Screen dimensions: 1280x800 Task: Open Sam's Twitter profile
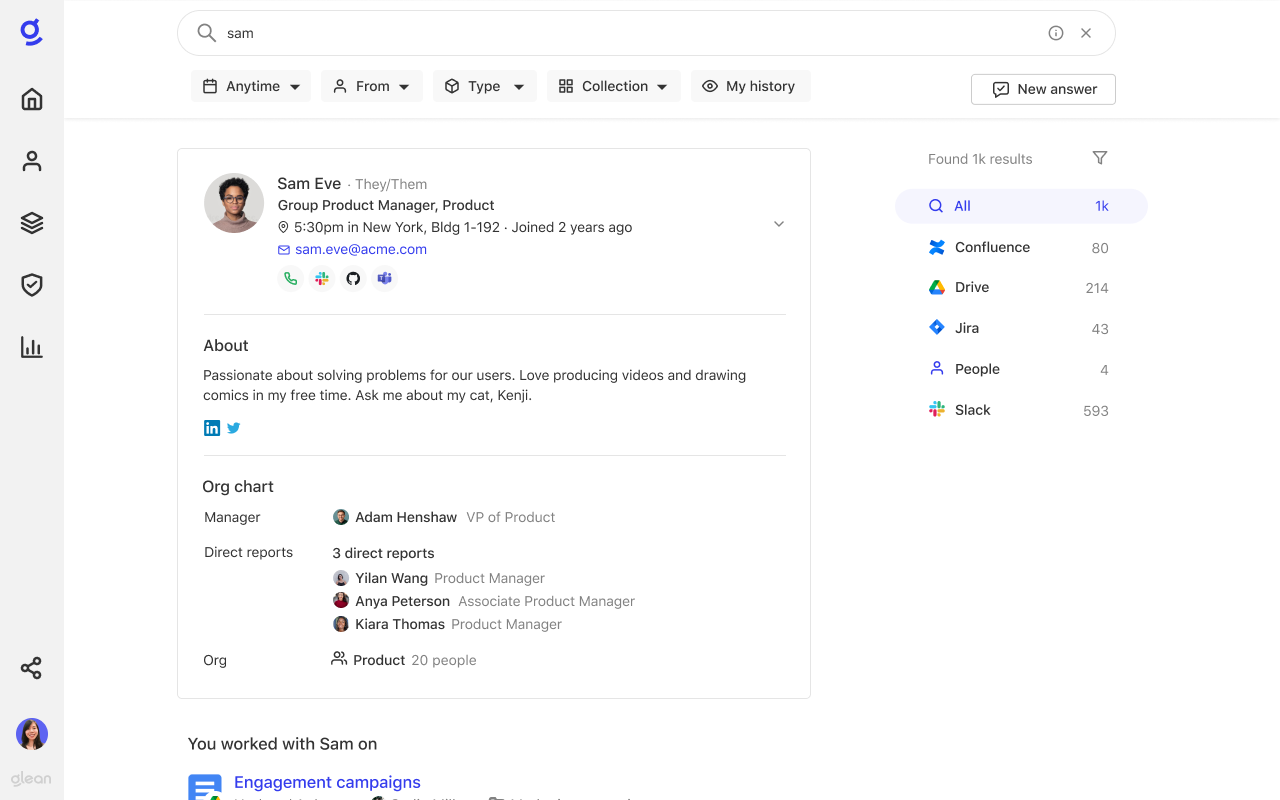click(x=233, y=427)
